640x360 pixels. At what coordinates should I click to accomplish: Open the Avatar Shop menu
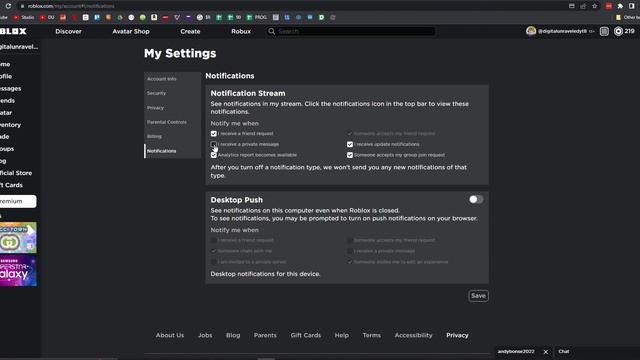131,31
